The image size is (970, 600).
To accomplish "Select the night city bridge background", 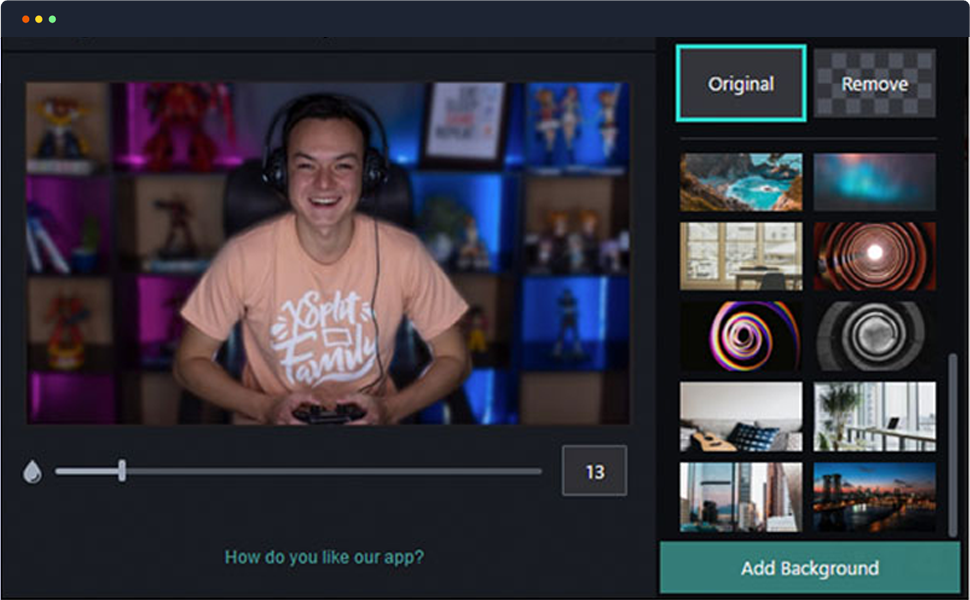I will point(874,496).
